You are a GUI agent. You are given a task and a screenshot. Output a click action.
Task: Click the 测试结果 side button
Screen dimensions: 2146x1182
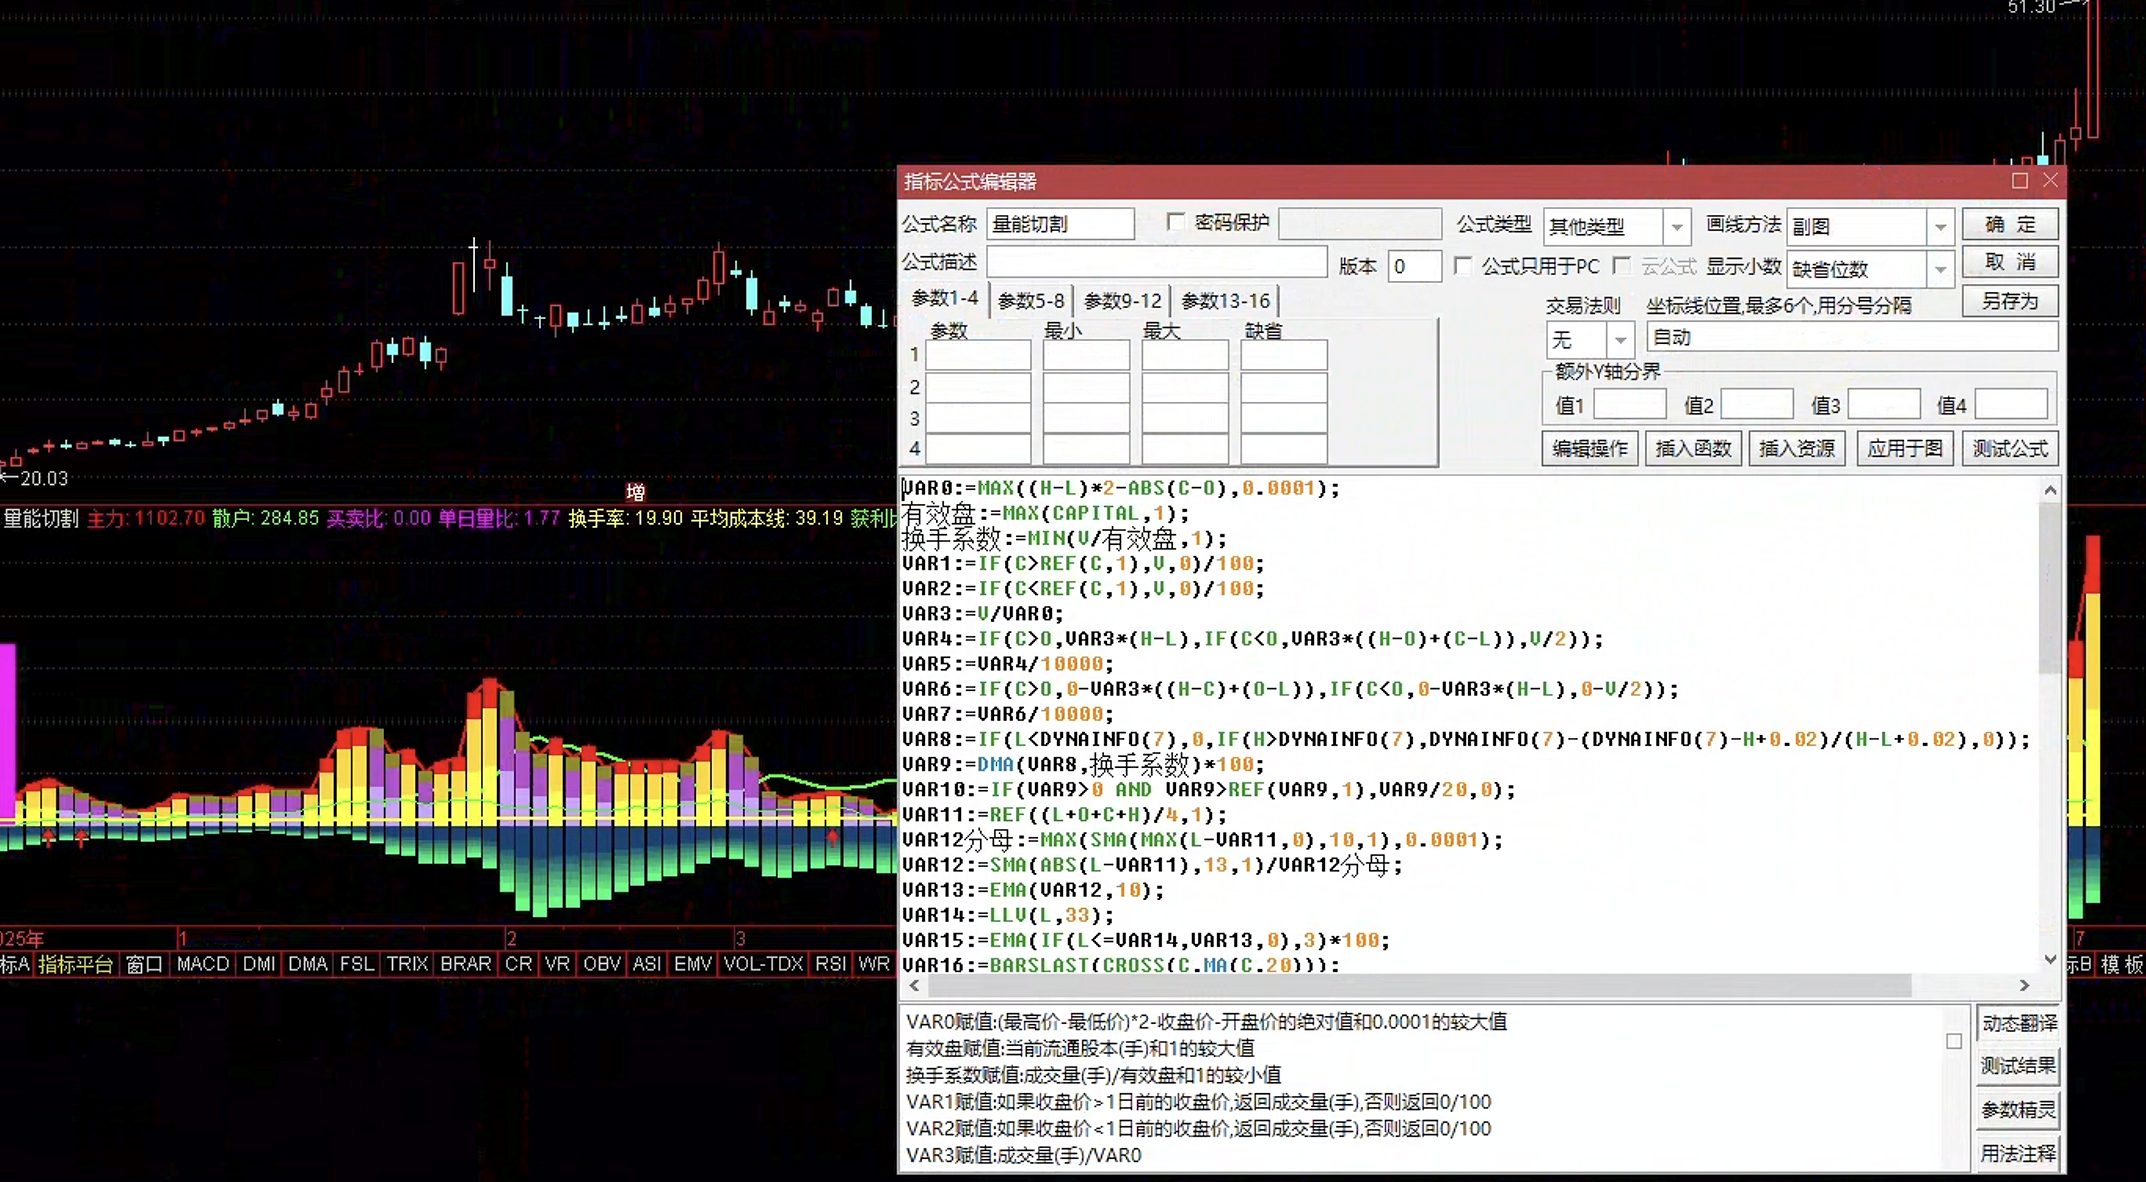(x=2019, y=1066)
